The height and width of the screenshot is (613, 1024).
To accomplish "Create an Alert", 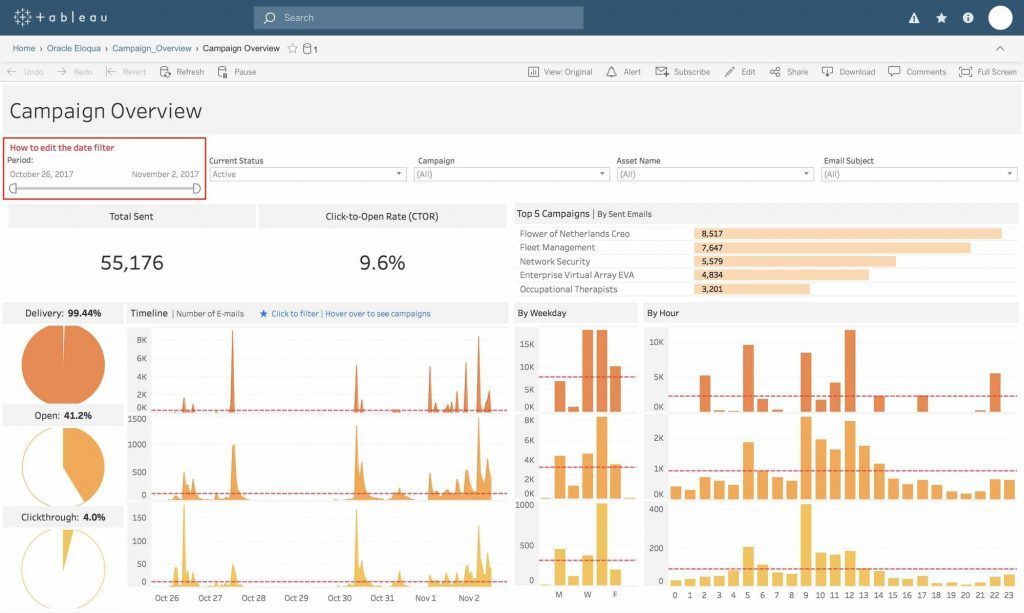I will 624,72.
